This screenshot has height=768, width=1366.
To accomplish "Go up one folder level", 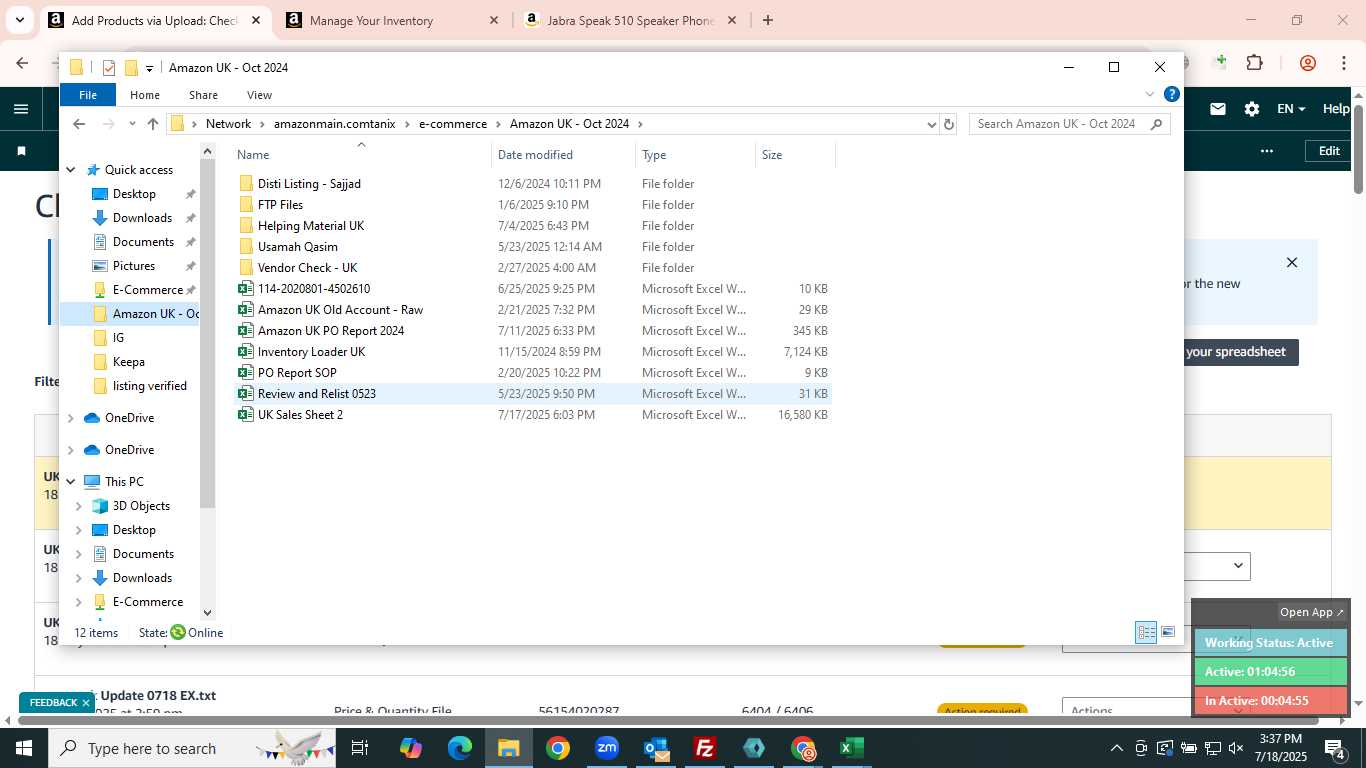I will [x=152, y=124].
